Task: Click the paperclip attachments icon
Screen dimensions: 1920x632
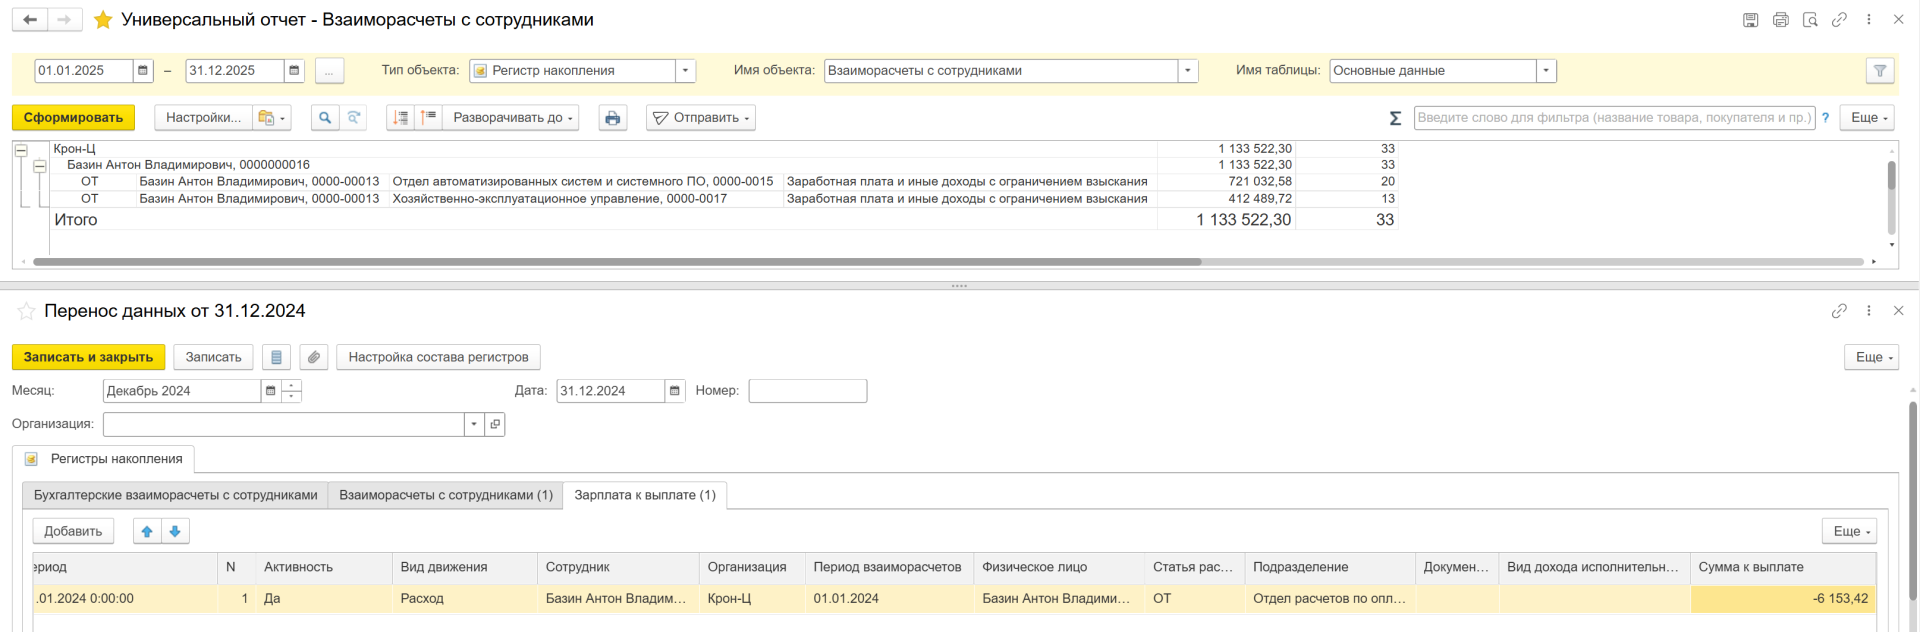Action: tap(314, 357)
